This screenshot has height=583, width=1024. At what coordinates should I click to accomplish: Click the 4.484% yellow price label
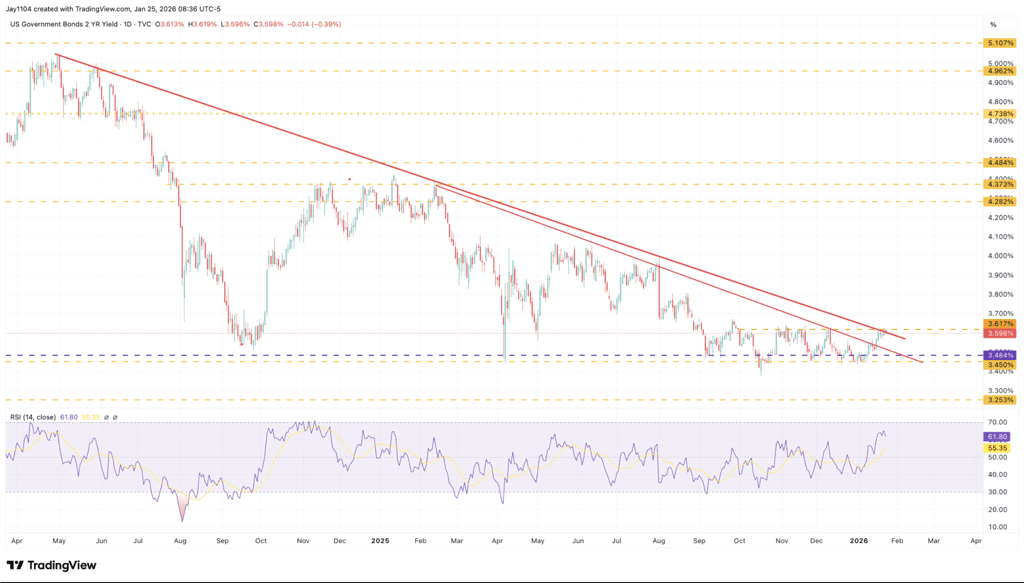(1000, 163)
